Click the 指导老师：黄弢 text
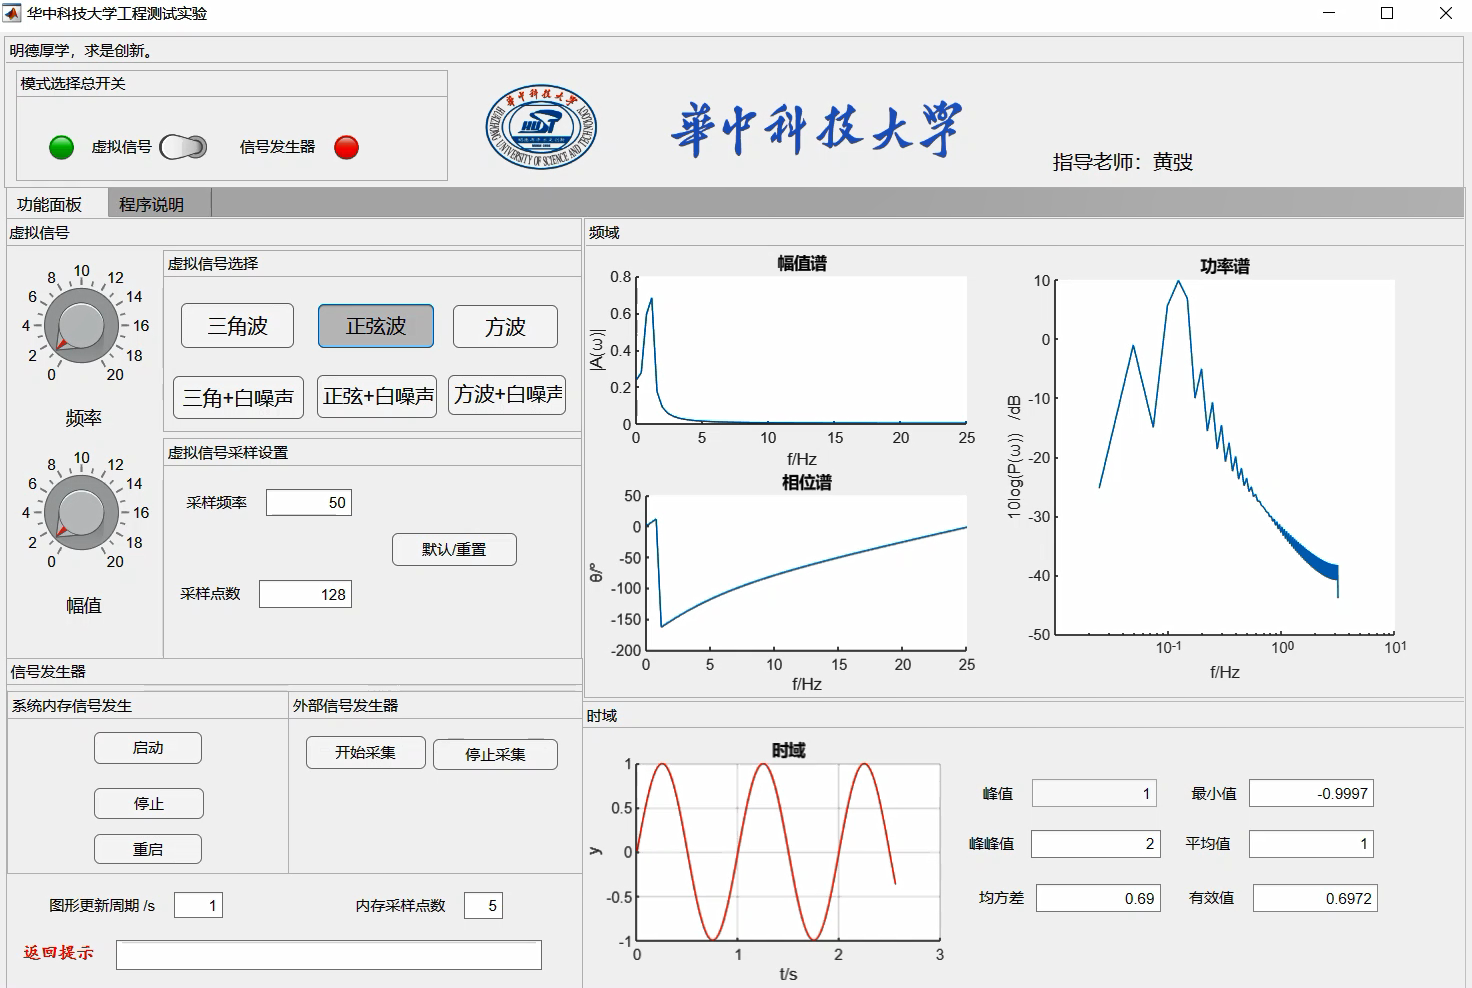The width and height of the screenshot is (1472, 988). tap(1122, 162)
